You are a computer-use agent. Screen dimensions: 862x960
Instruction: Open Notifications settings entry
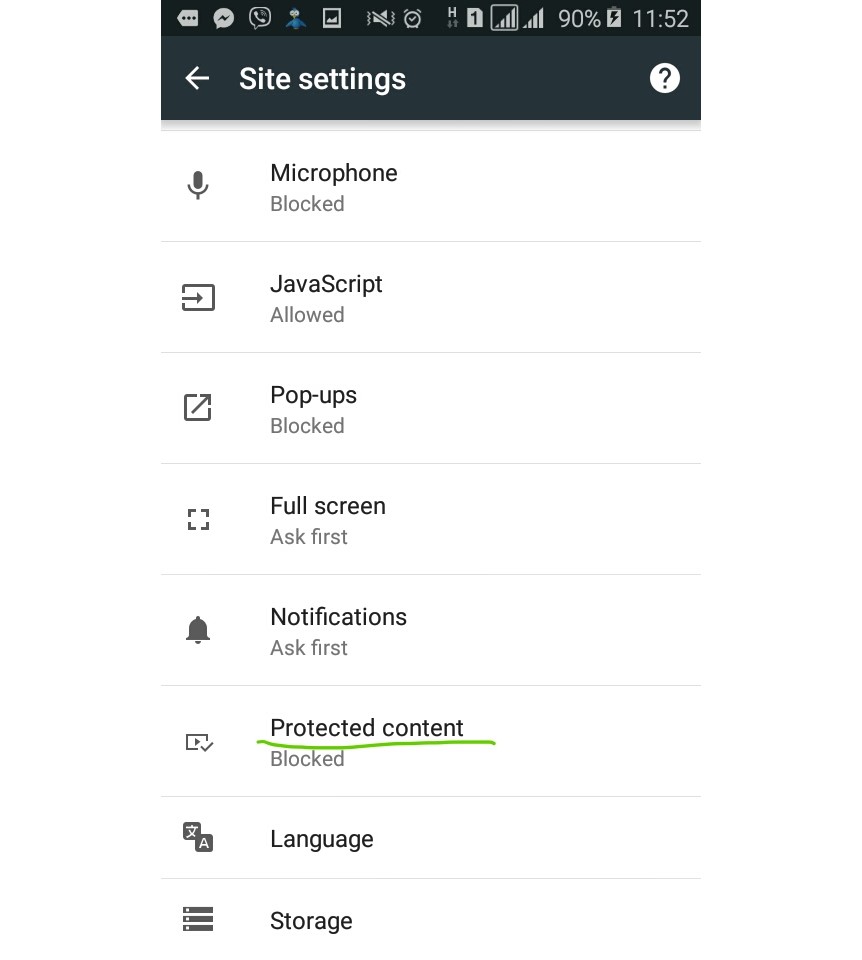431,630
